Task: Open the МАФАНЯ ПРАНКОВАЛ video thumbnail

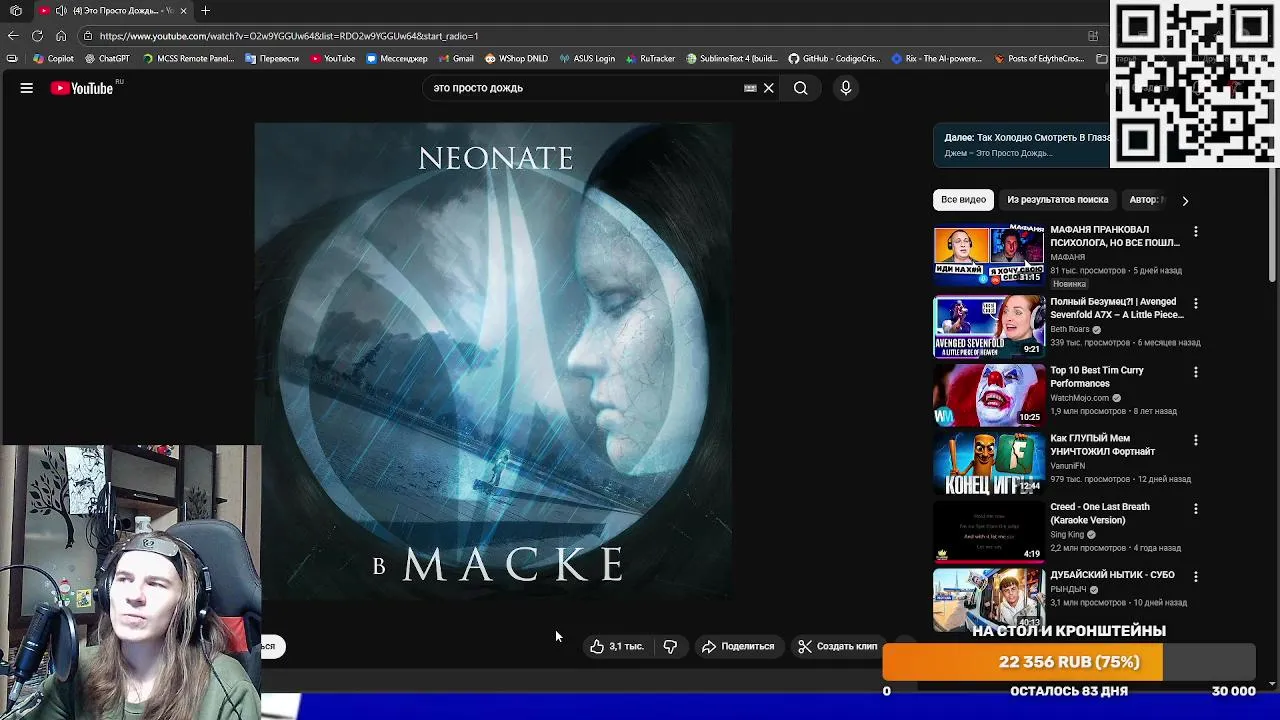Action: click(989, 256)
